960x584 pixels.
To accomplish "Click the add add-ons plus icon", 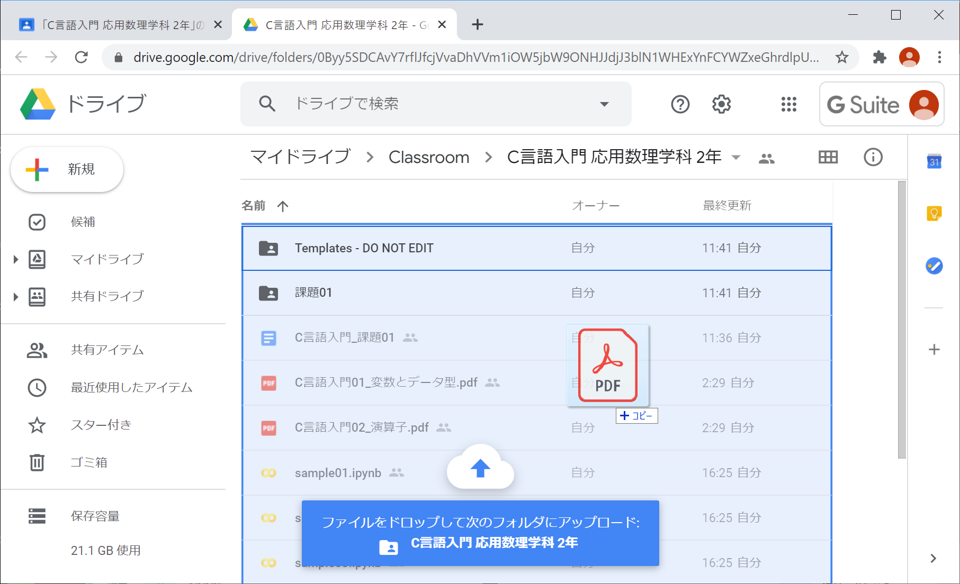I will (x=933, y=349).
